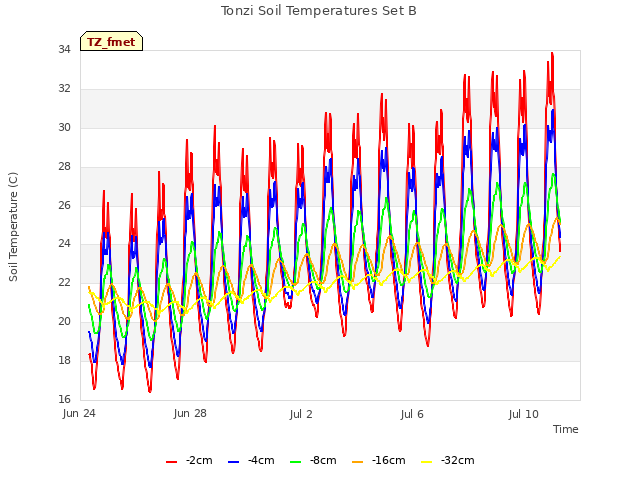Click the 24 y-axis tick label
640x480 pixels.
click(x=64, y=243)
